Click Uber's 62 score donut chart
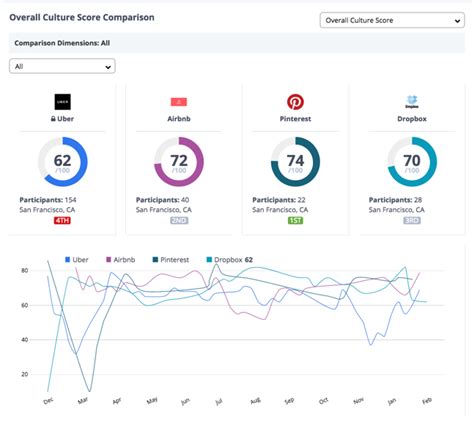The image size is (474, 438). pyautogui.click(x=63, y=162)
